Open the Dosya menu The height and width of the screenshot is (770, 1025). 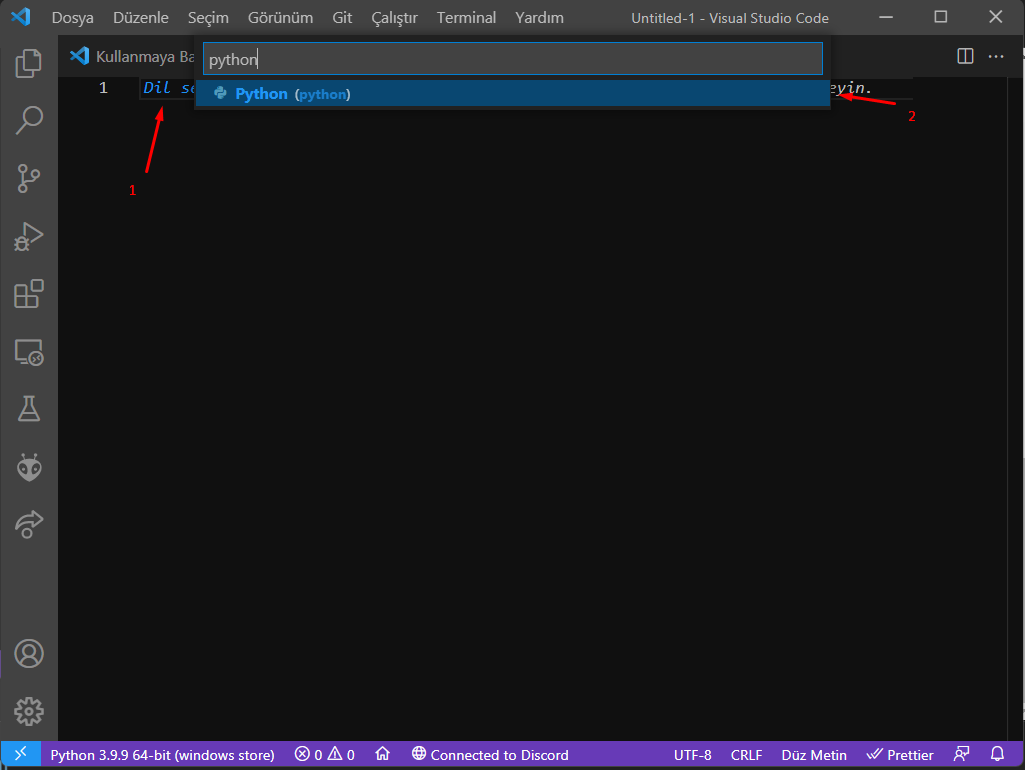[x=73, y=18]
